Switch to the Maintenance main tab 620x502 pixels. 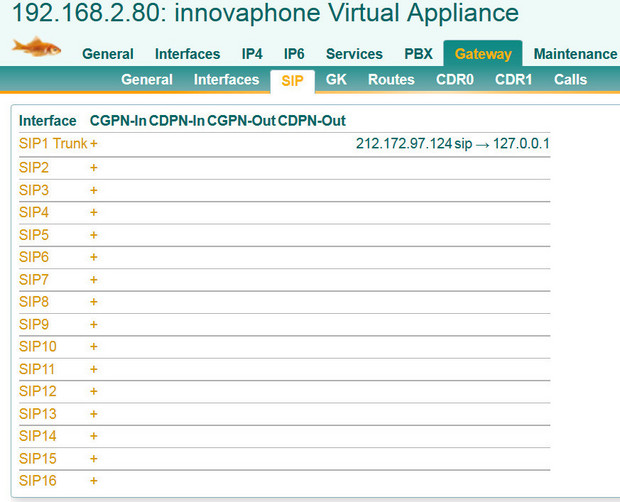tap(575, 54)
